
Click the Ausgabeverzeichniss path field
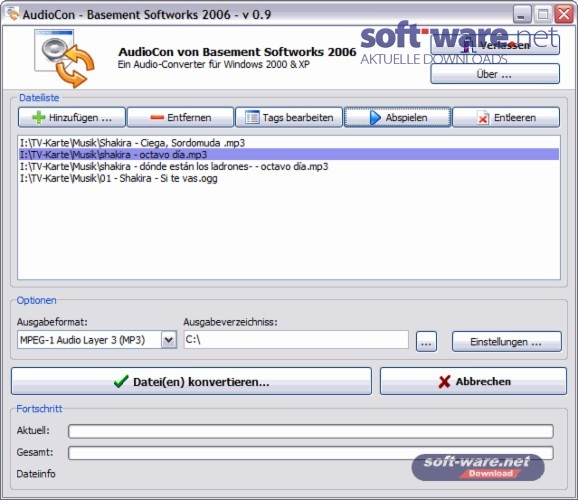click(x=296, y=339)
